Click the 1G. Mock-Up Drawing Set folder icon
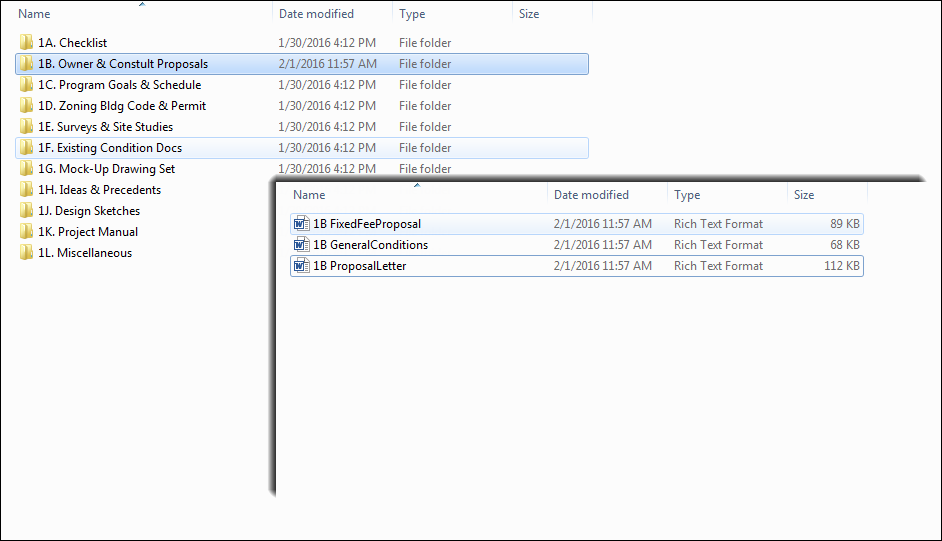The width and height of the screenshot is (942, 541). click(x=26, y=169)
